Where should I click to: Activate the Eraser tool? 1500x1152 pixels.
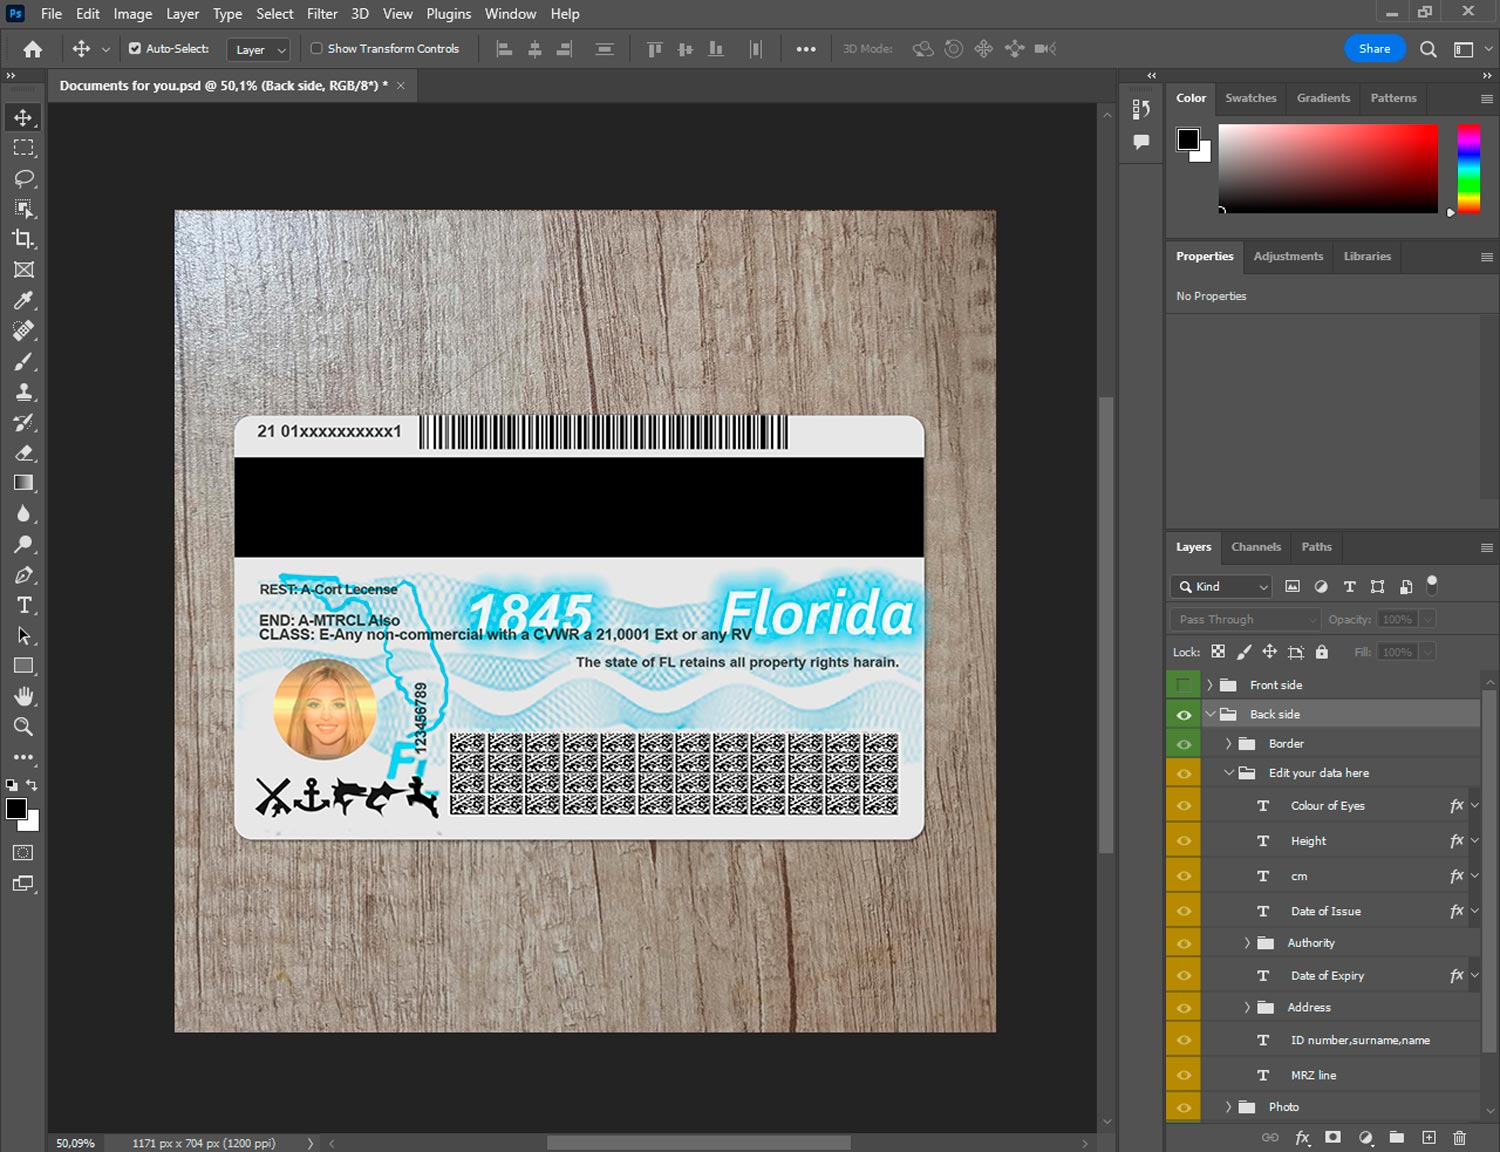[x=24, y=453]
